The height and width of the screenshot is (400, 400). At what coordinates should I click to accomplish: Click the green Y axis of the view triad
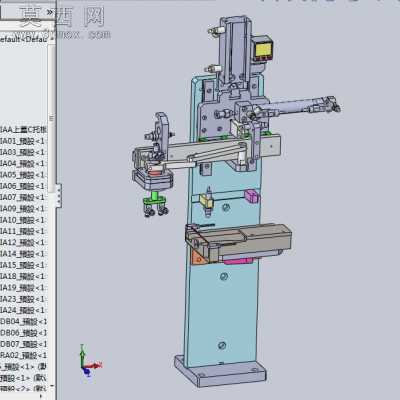82,356
